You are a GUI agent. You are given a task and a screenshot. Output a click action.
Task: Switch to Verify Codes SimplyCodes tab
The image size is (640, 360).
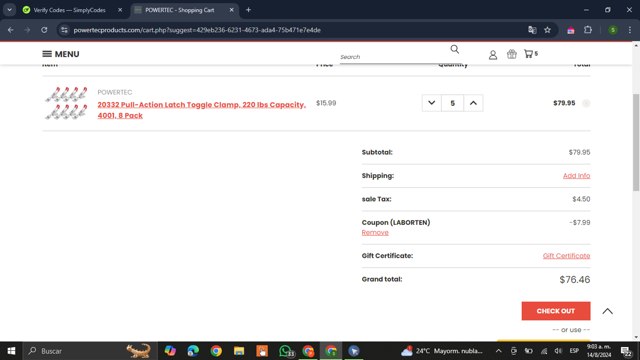coord(69,10)
